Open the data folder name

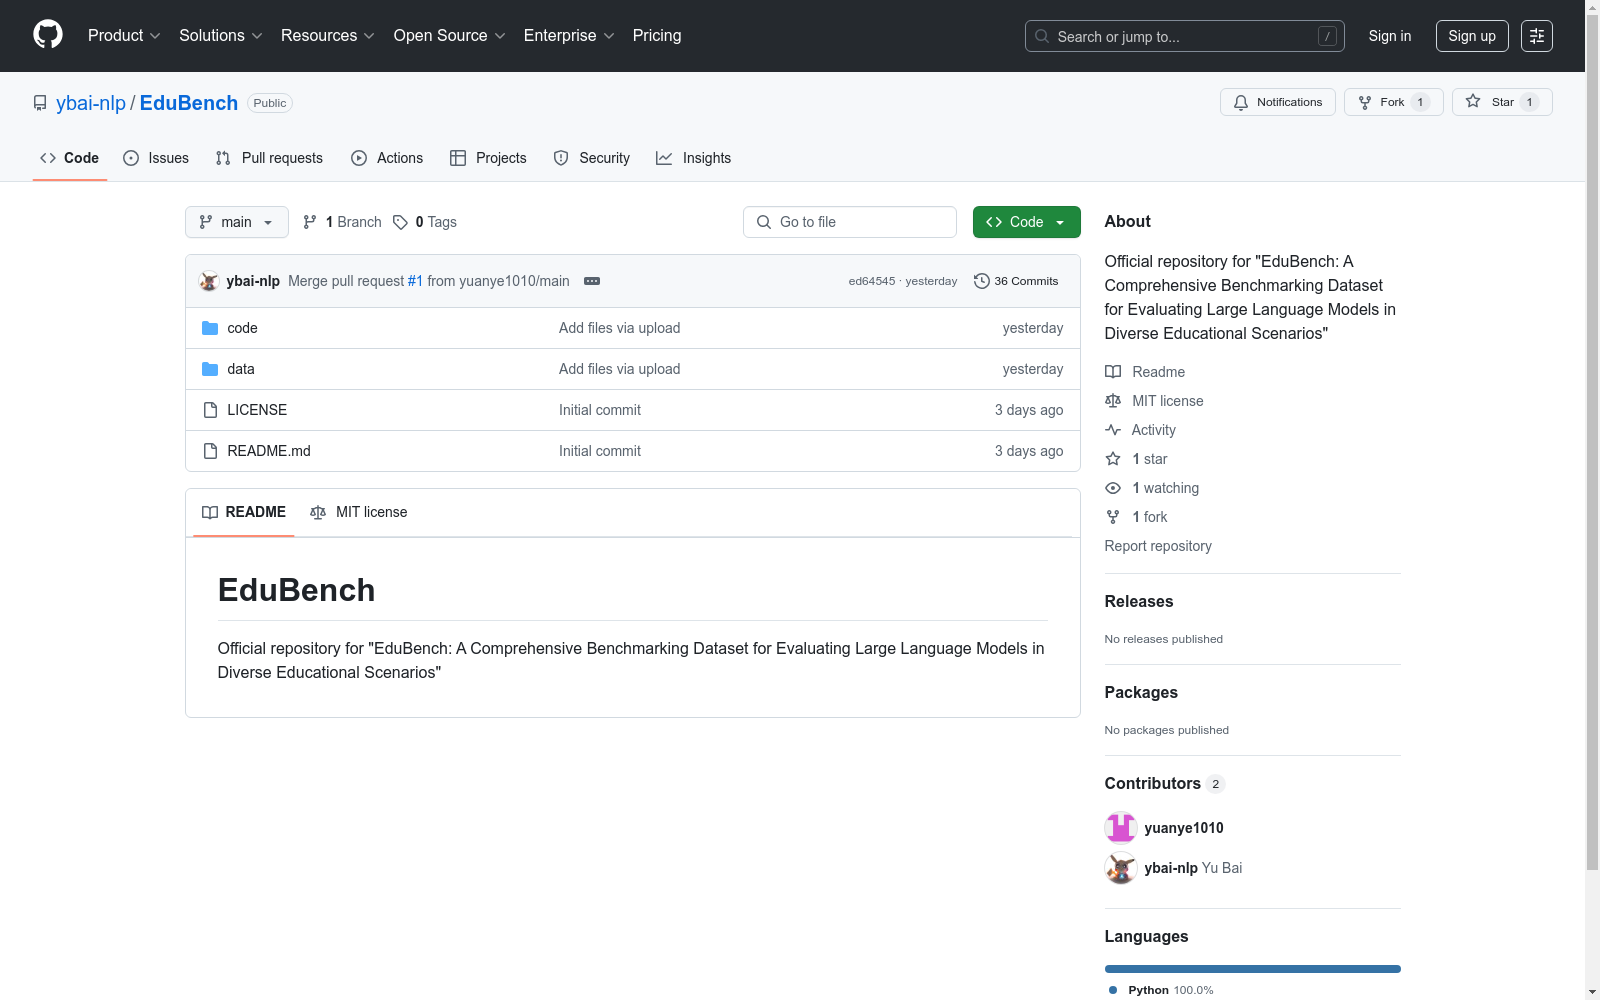tap(241, 369)
